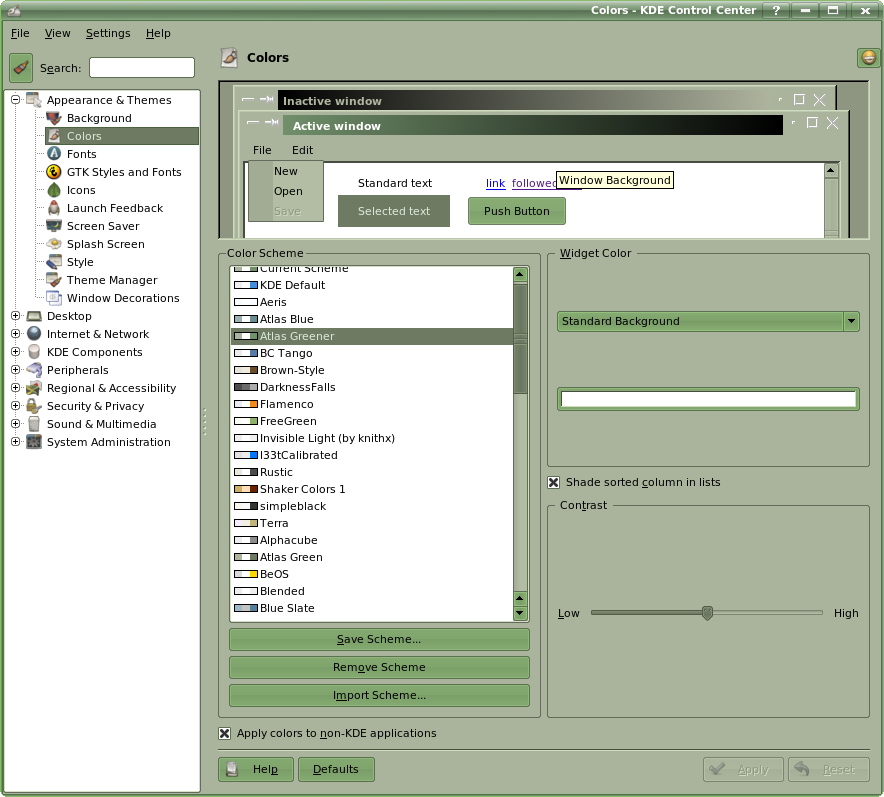Screen dimensions: 884x797
Task: Expand the Desktop tree branch
Action: click(x=16, y=316)
